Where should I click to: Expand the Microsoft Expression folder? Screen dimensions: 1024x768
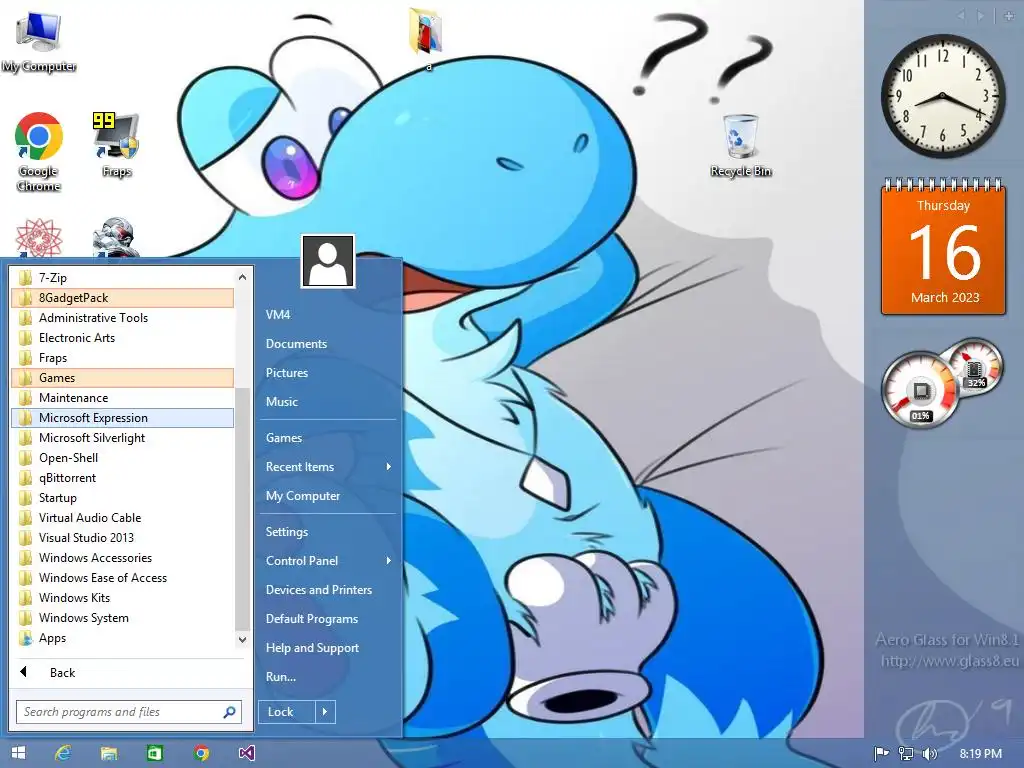click(x=122, y=418)
